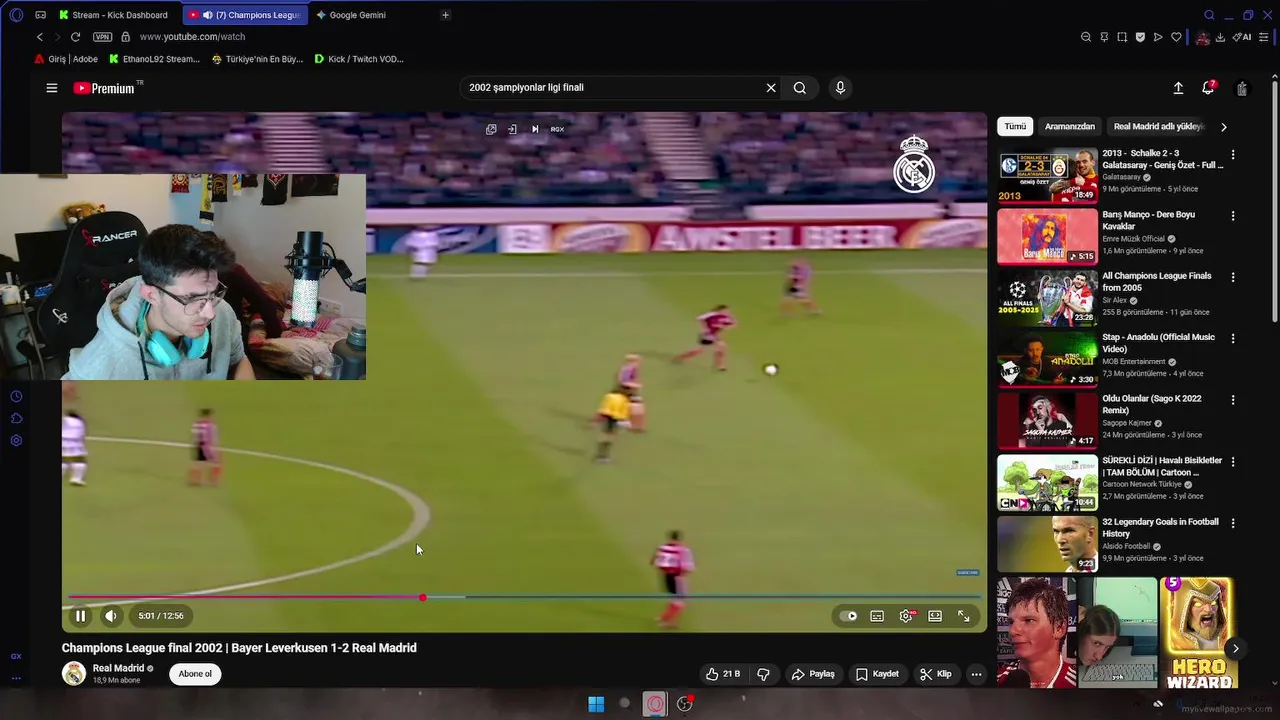This screenshot has height=720, width=1280.
Task: Open Opera menu logo
Action: (16, 15)
